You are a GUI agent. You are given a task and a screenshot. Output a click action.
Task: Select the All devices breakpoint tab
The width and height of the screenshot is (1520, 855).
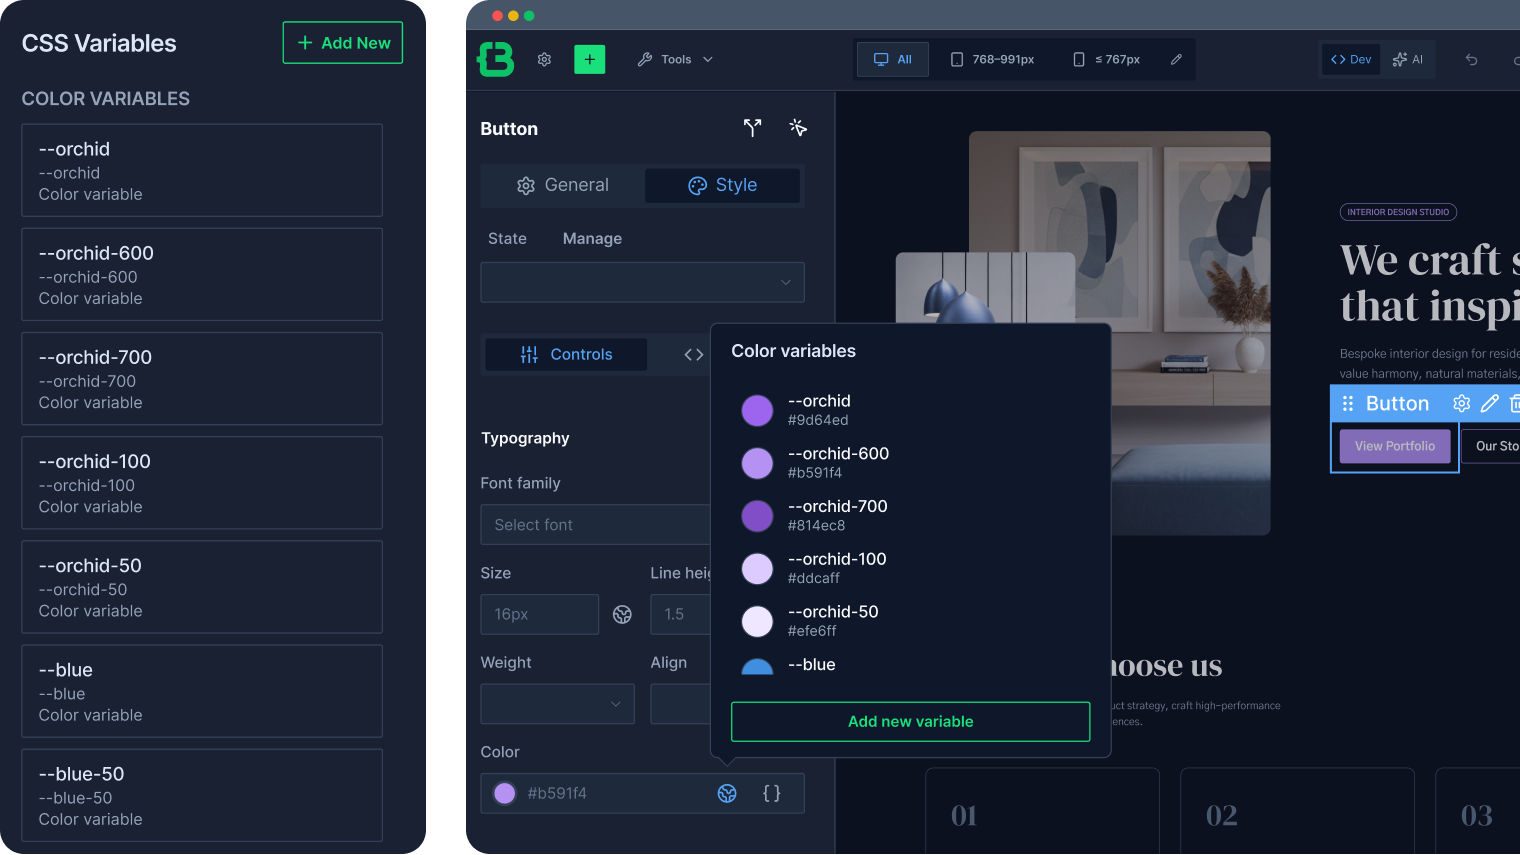coord(893,60)
